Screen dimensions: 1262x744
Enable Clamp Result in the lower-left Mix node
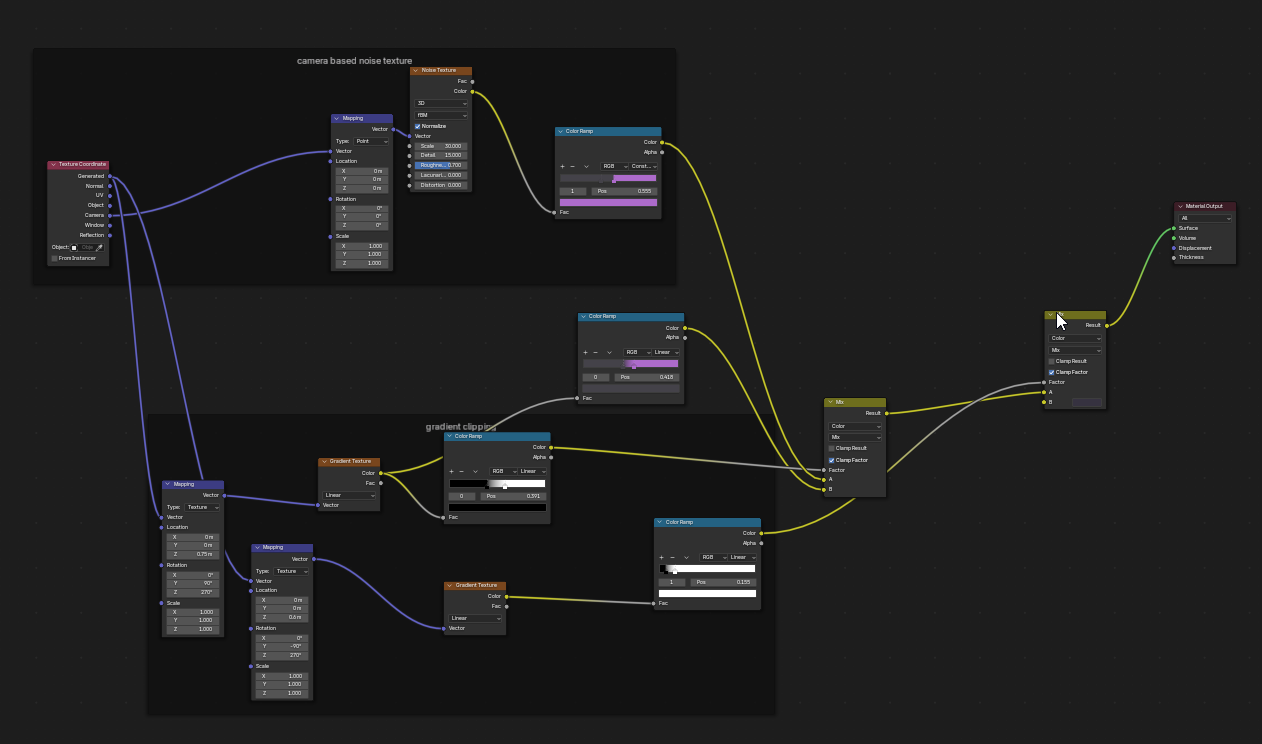tap(832, 448)
